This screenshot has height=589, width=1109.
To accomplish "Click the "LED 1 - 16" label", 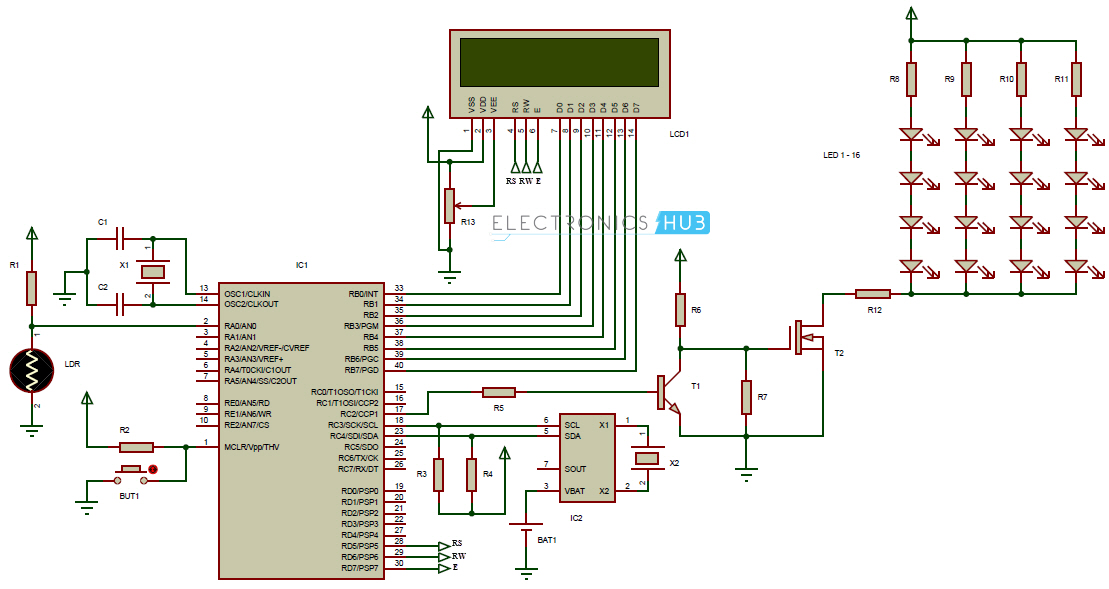I will coord(842,155).
